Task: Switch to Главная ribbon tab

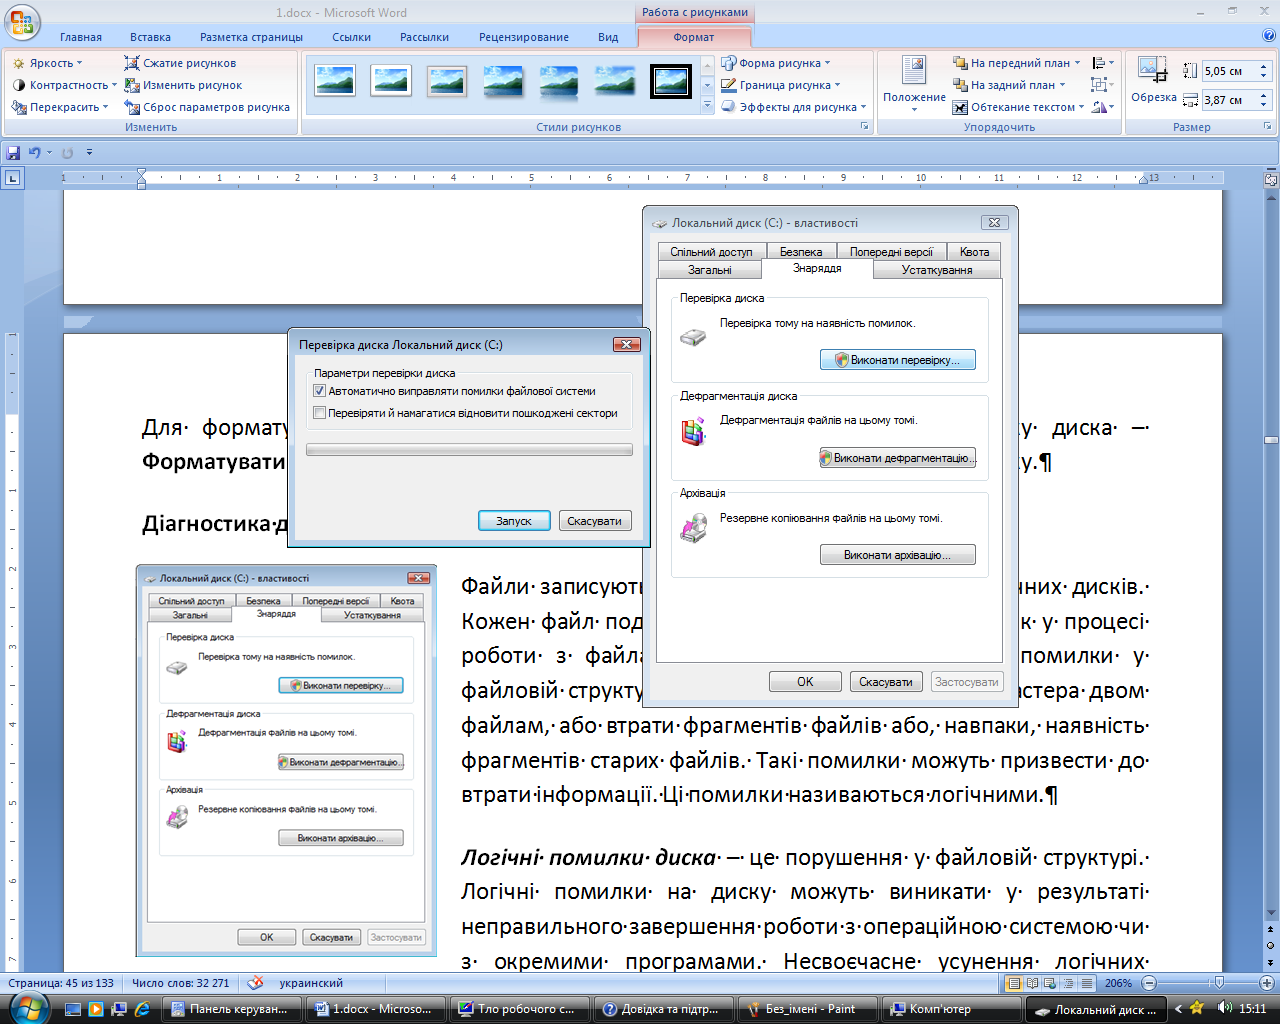Action: click(81, 37)
